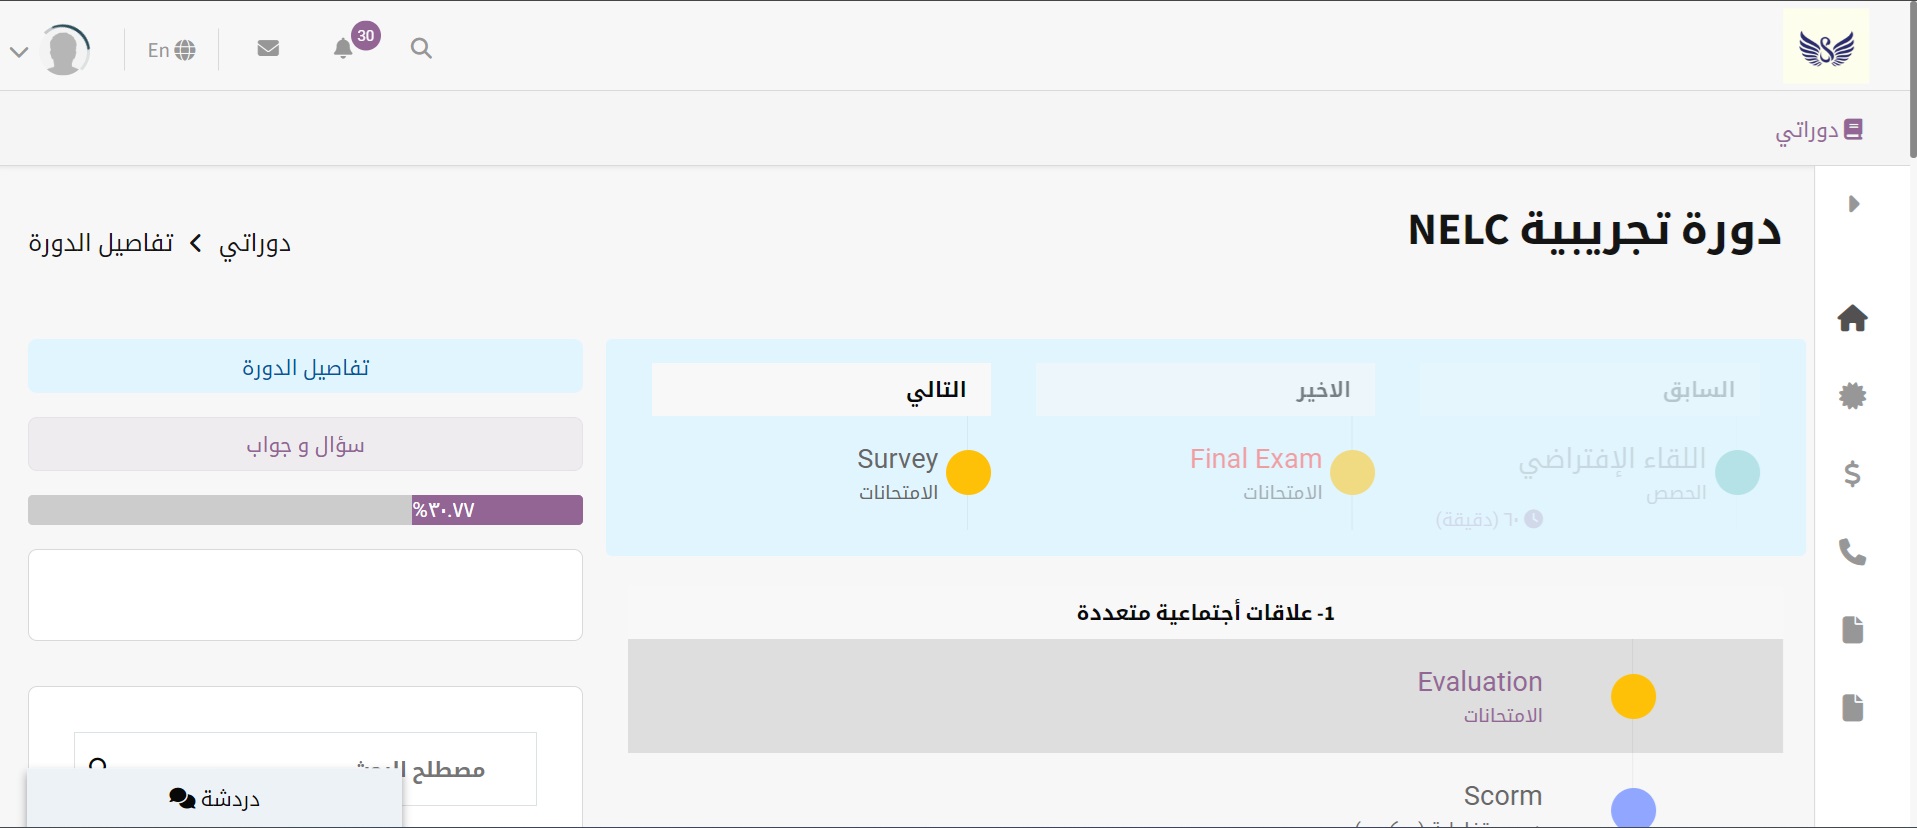Select the الاخير tab
Image resolution: width=1917 pixels, height=828 pixels.
(1205, 390)
